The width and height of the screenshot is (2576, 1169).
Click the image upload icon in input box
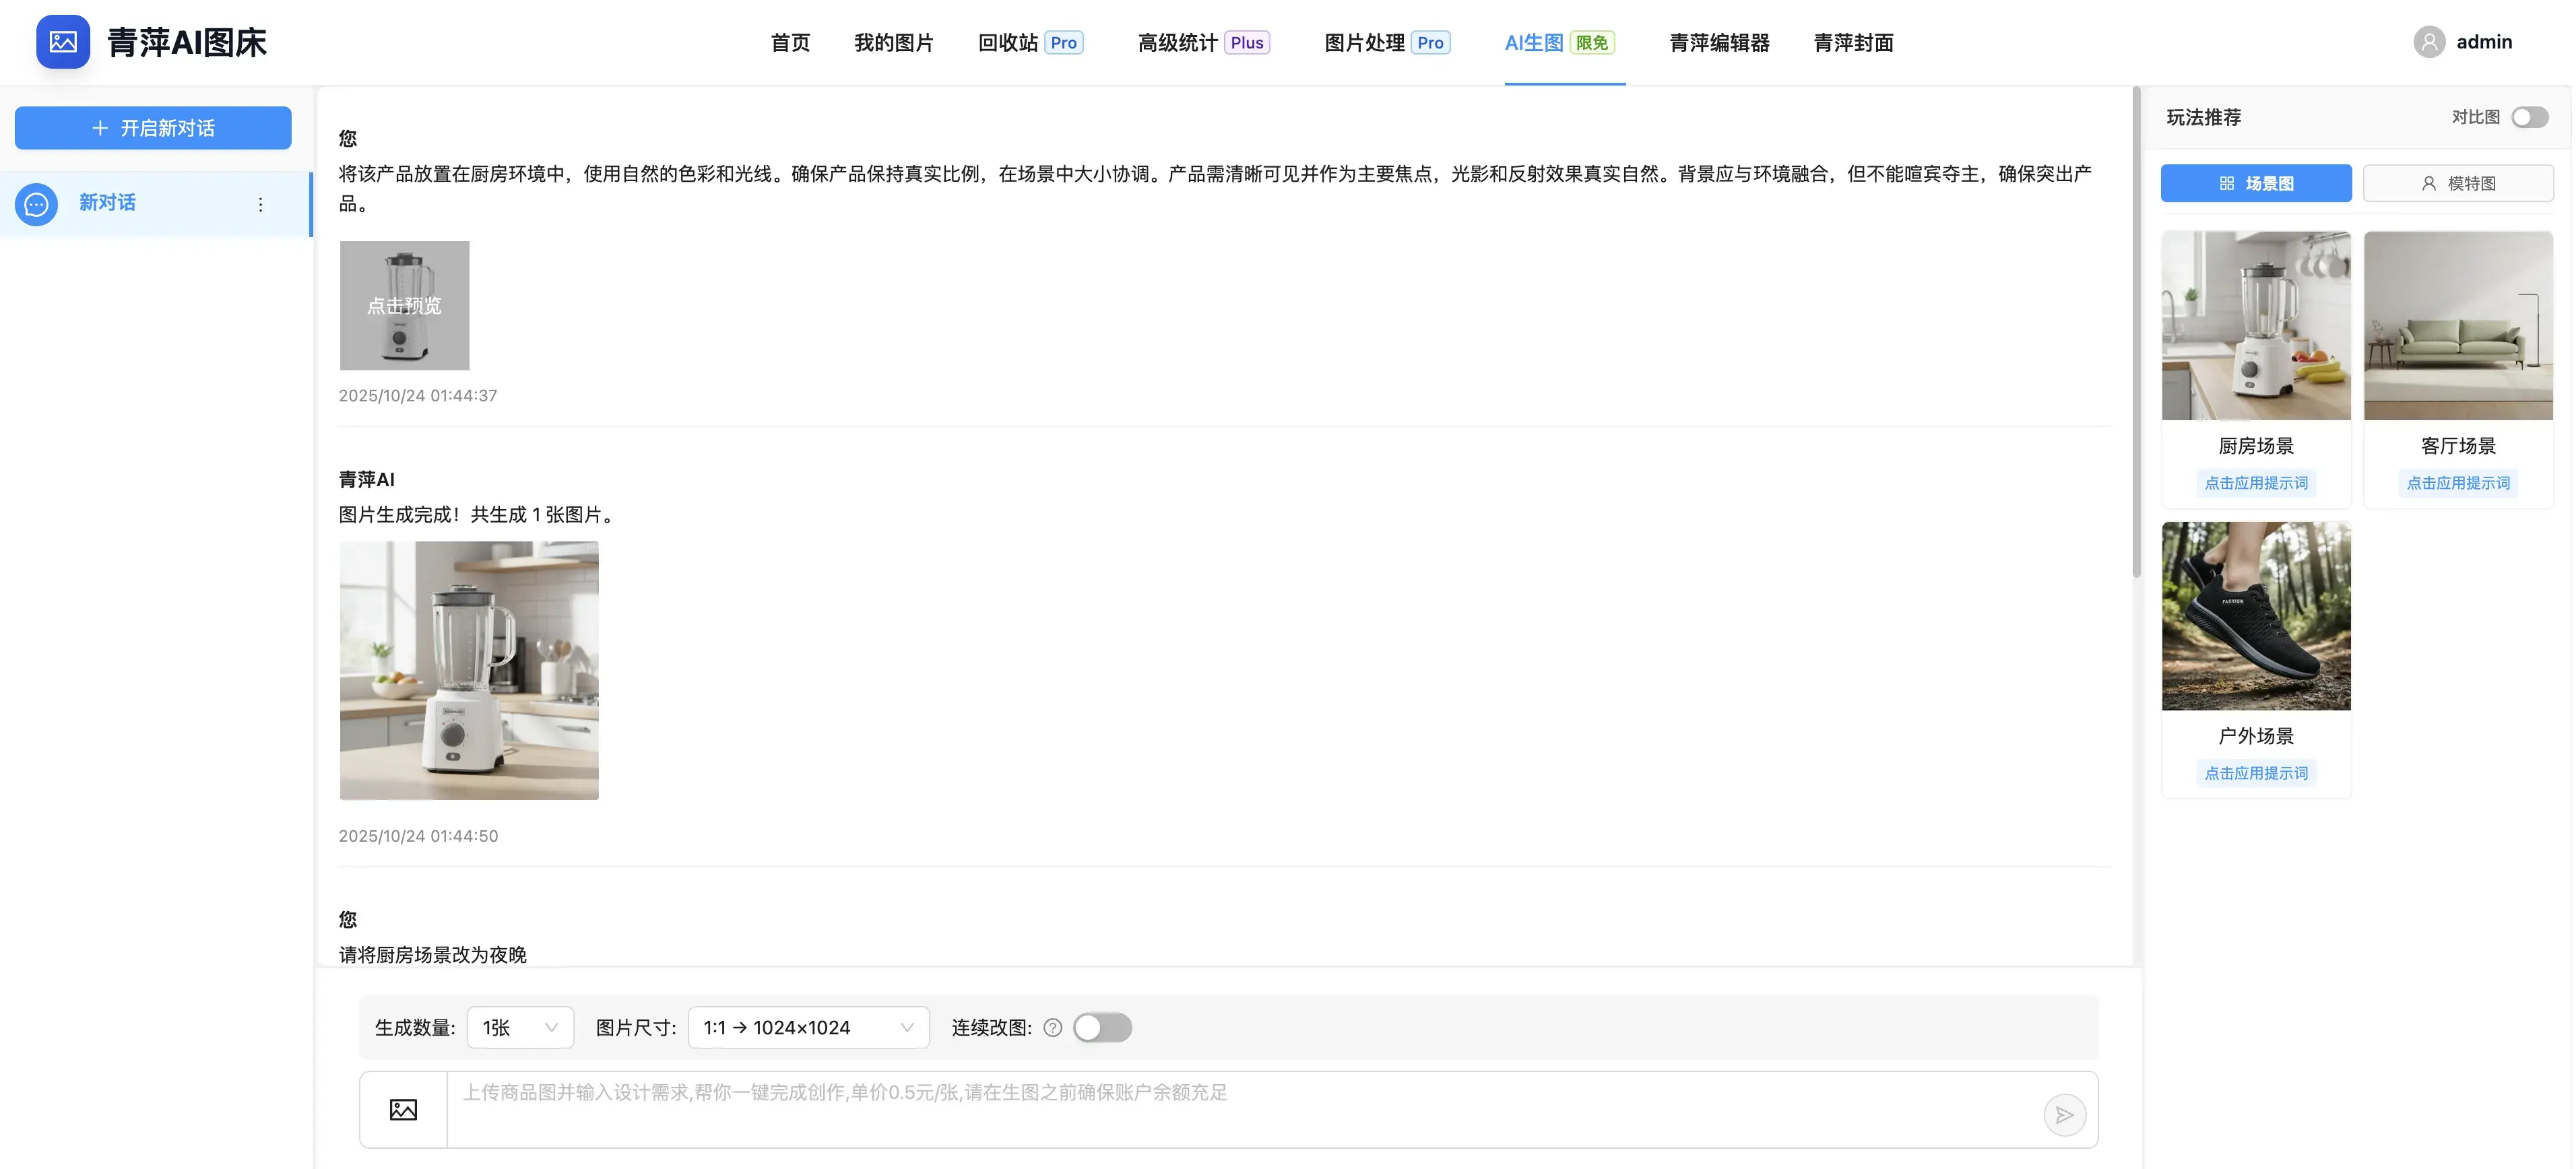click(403, 1109)
